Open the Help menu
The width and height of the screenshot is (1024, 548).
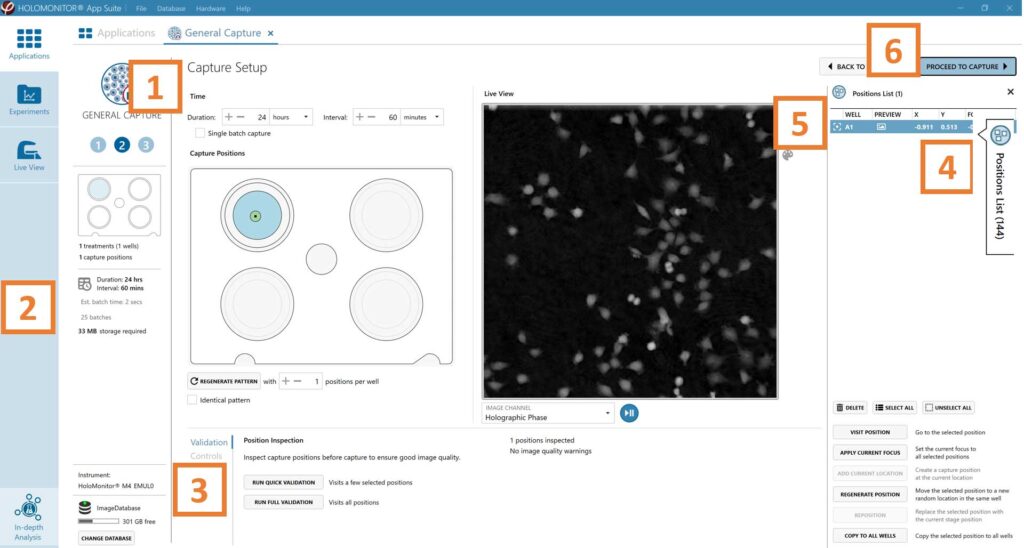[243, 8]
